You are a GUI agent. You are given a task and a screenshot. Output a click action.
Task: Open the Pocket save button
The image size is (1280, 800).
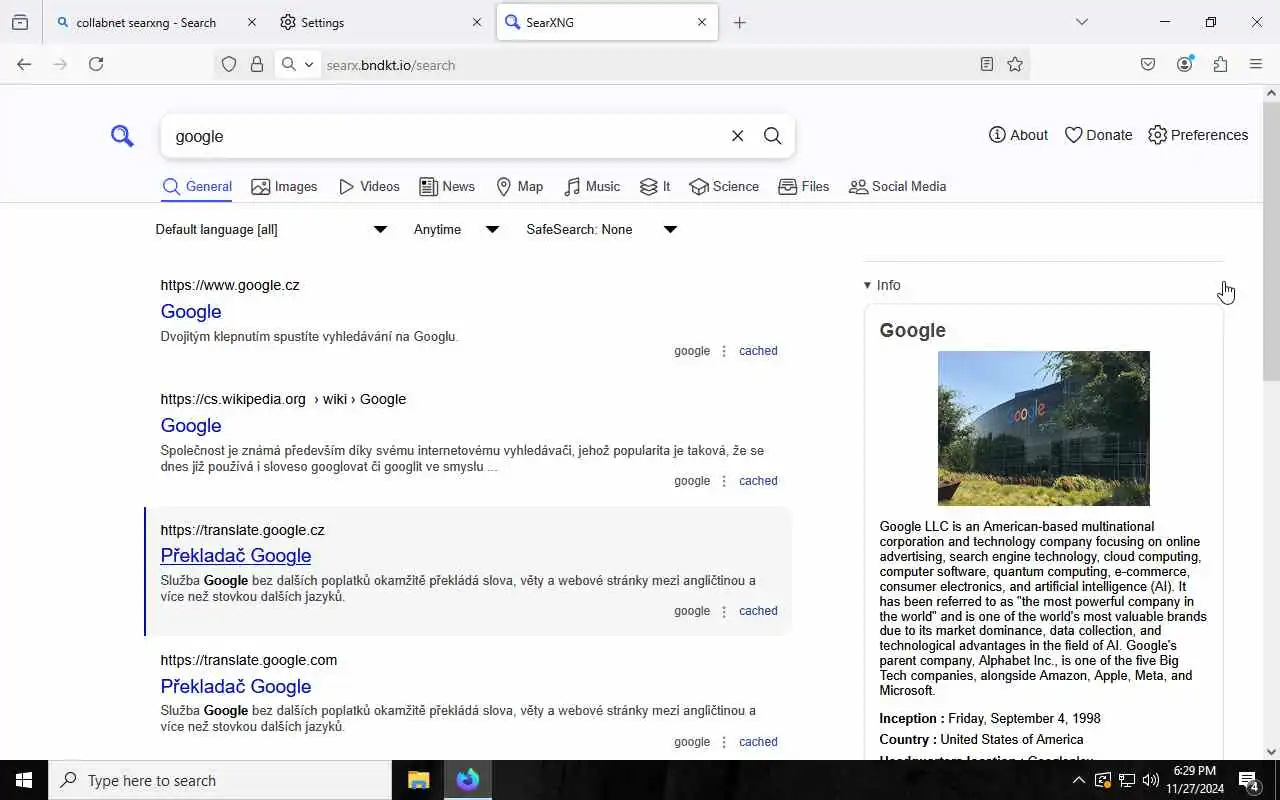point(1148,64)
